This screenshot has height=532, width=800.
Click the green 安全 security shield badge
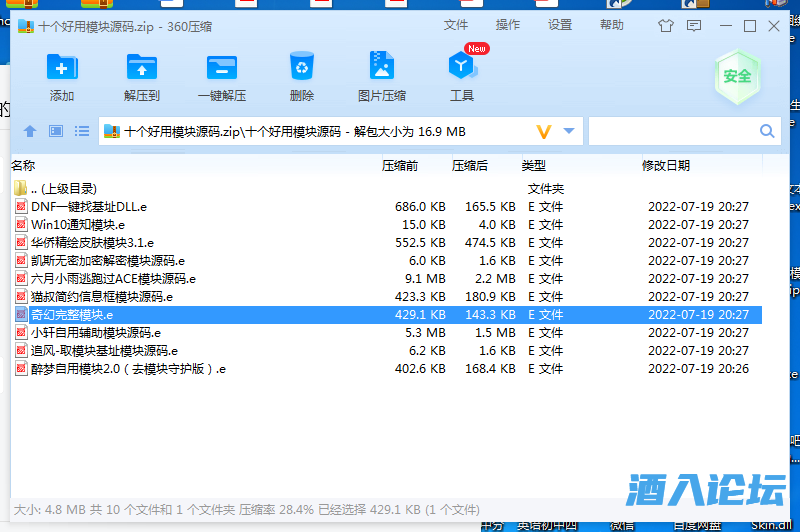(737, 76)
